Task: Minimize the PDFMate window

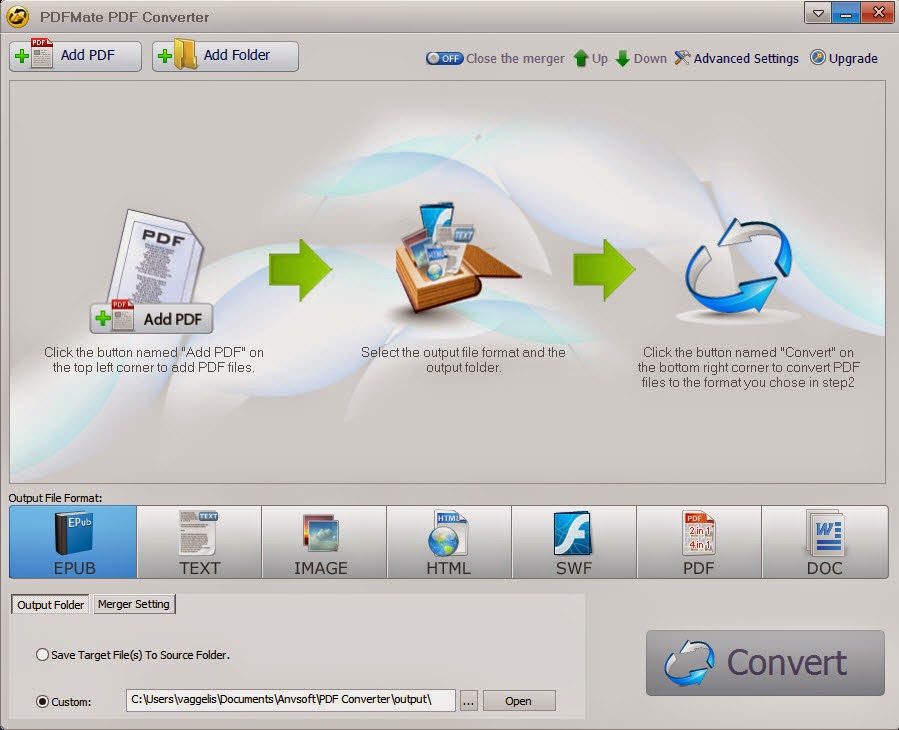Action: [x=846, y=13]
